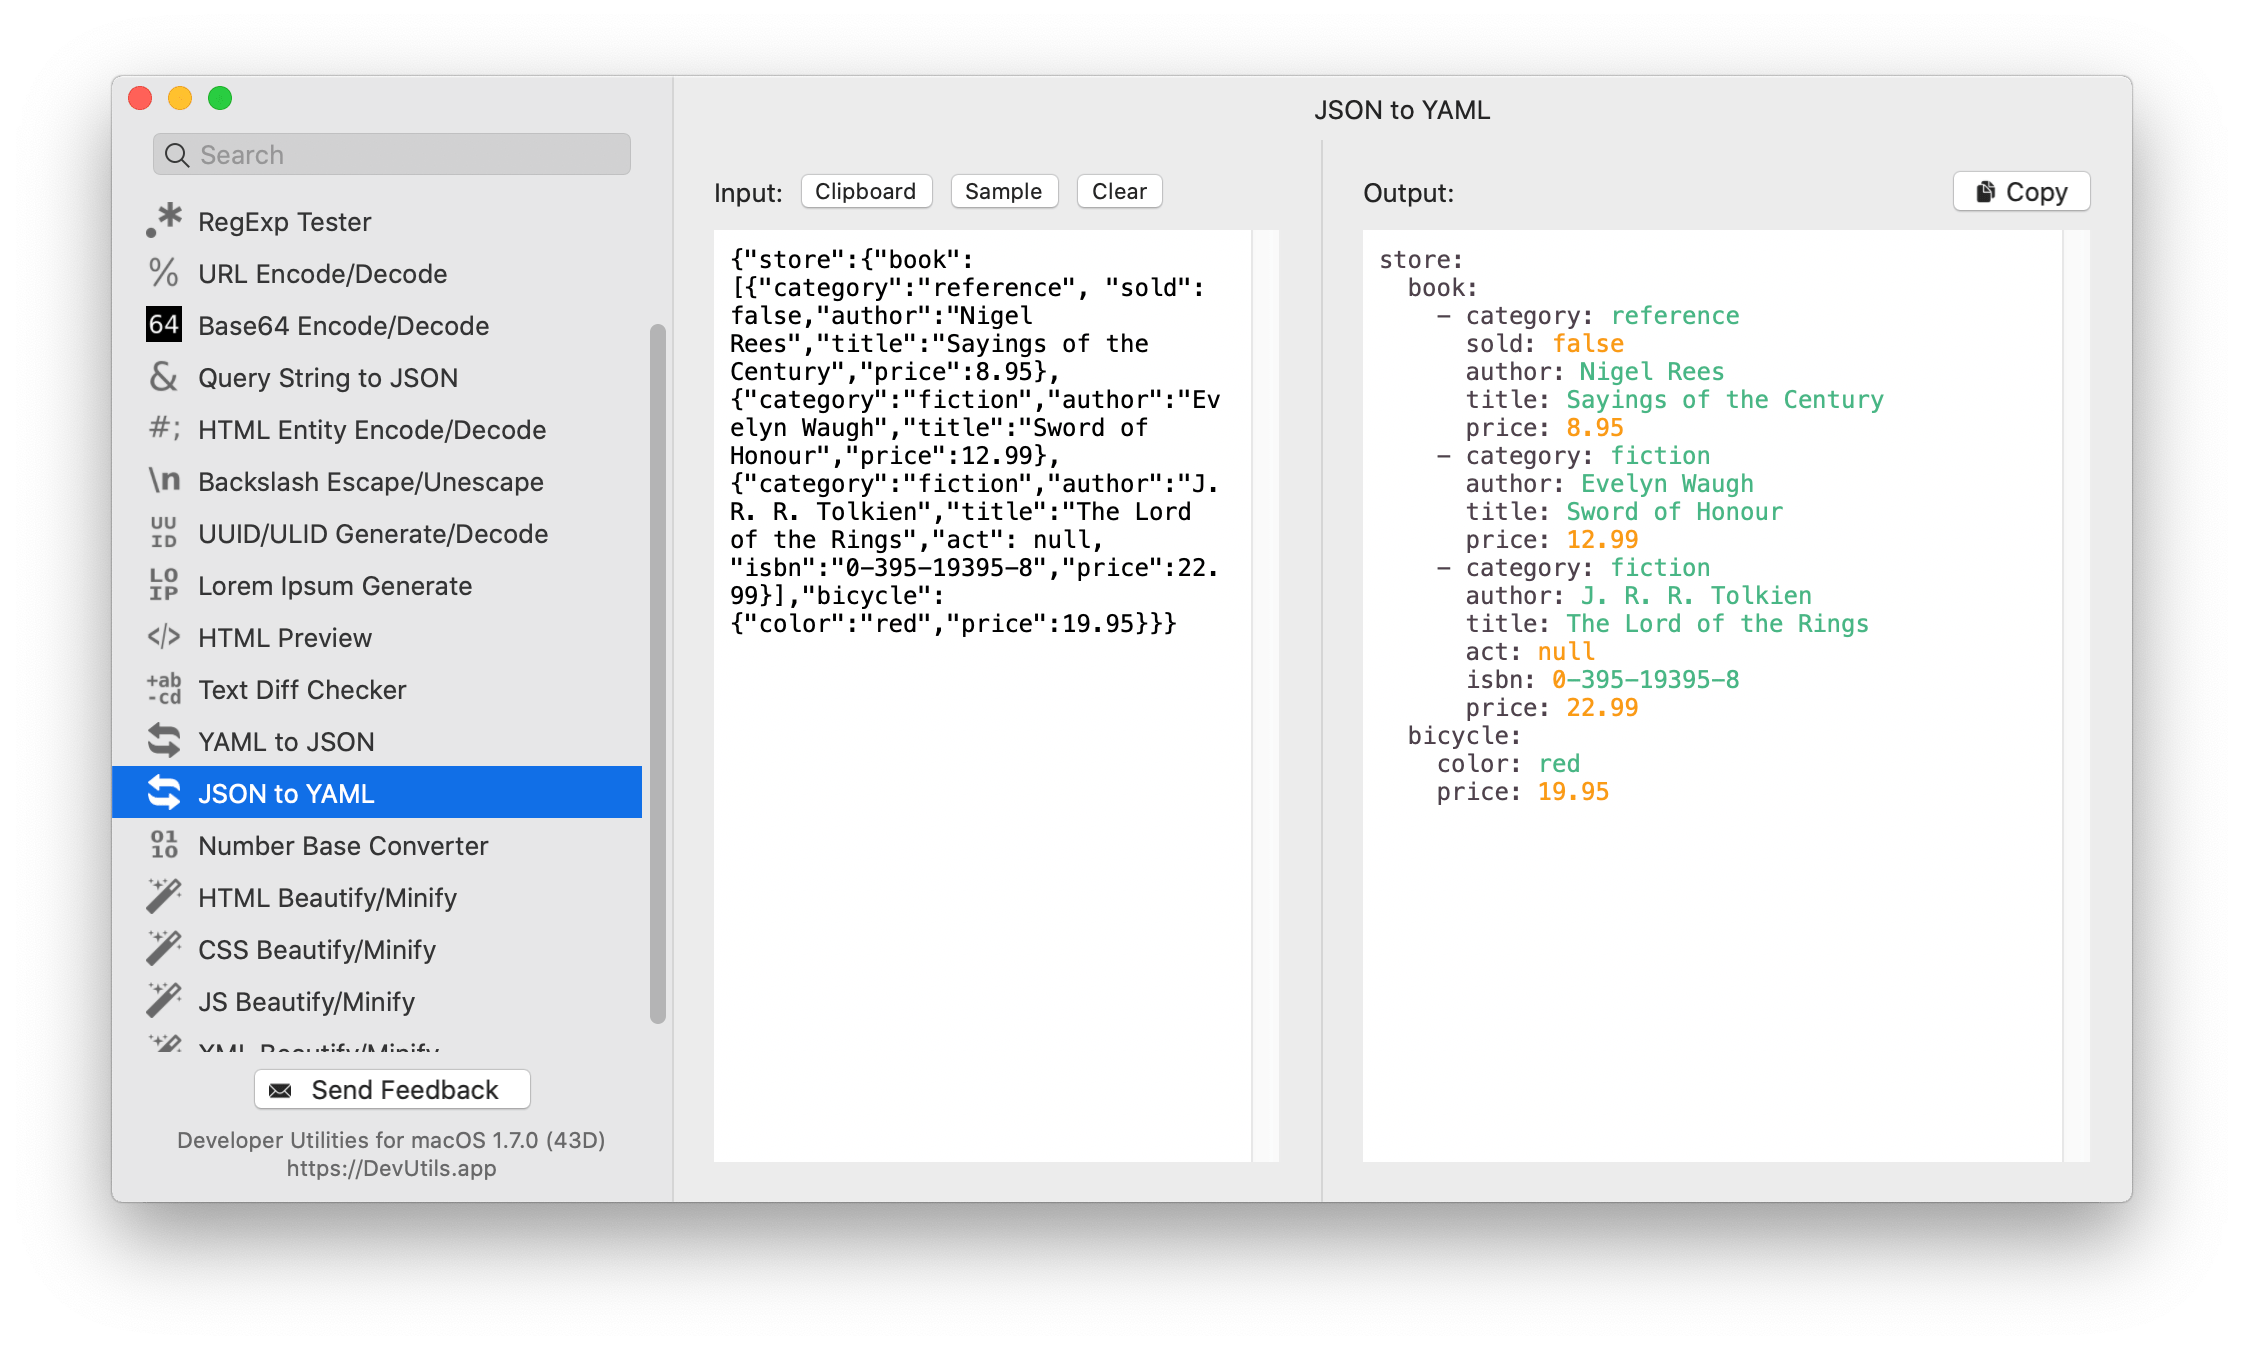
Task: Clear the JSON input
Action: [1118, 191]
